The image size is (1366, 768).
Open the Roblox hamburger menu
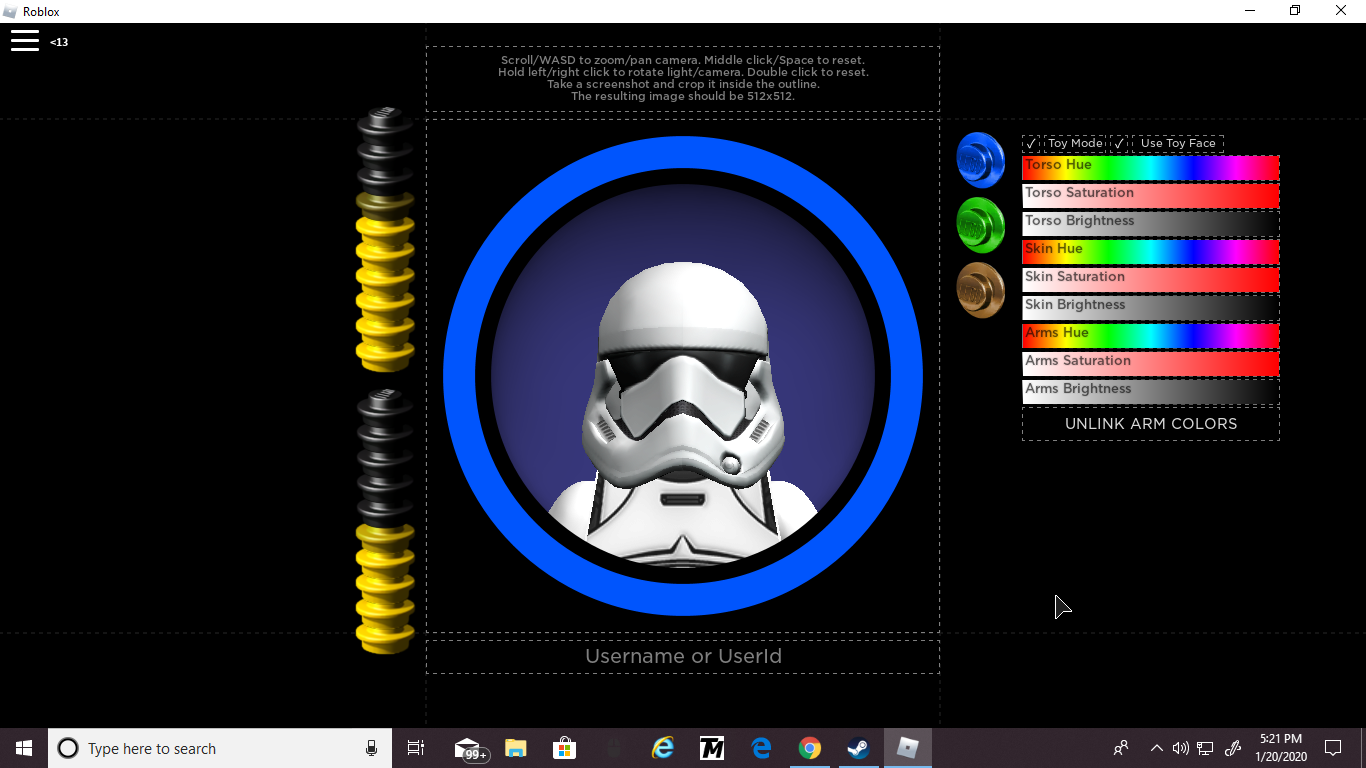25,40
